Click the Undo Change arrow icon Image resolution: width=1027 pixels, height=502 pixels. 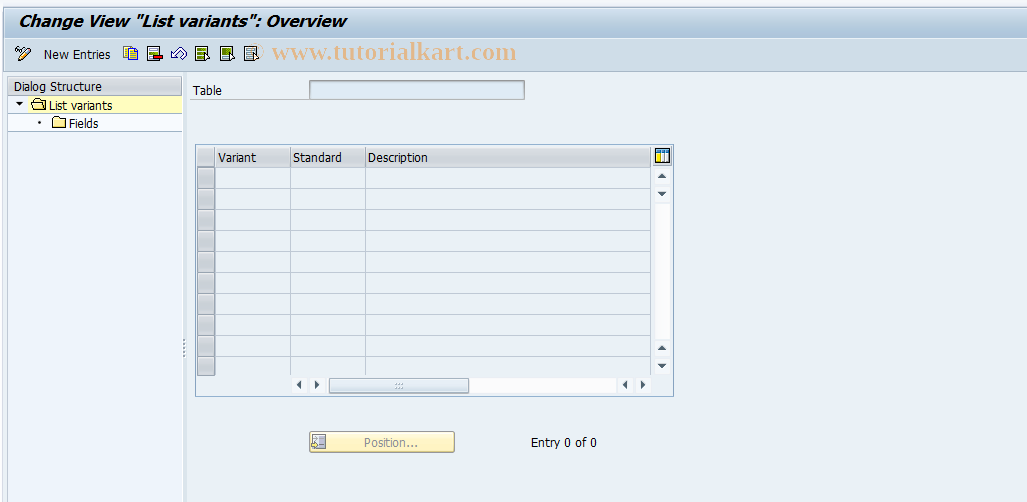(179, 54)
